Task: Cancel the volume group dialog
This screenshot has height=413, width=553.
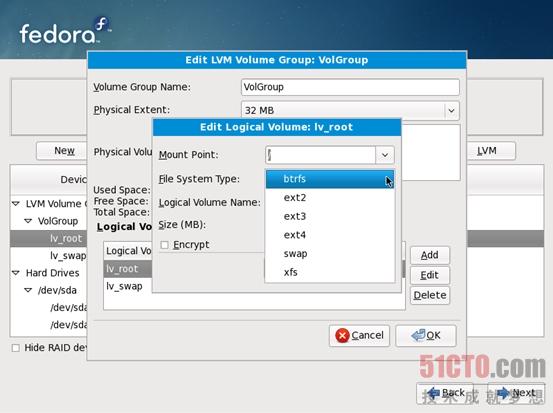Action: click(x=359, y=335)
